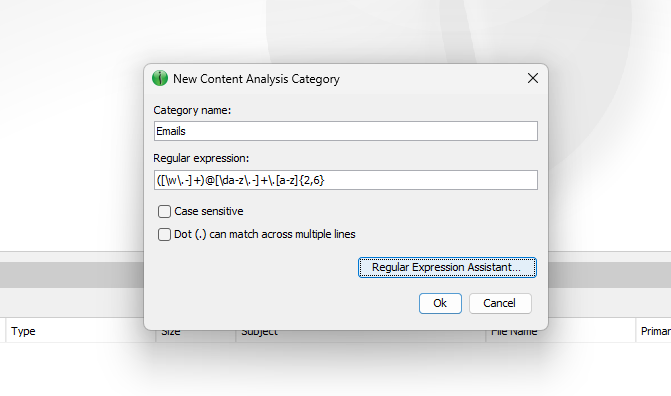Click the Regular expression label

coord(201,158)
